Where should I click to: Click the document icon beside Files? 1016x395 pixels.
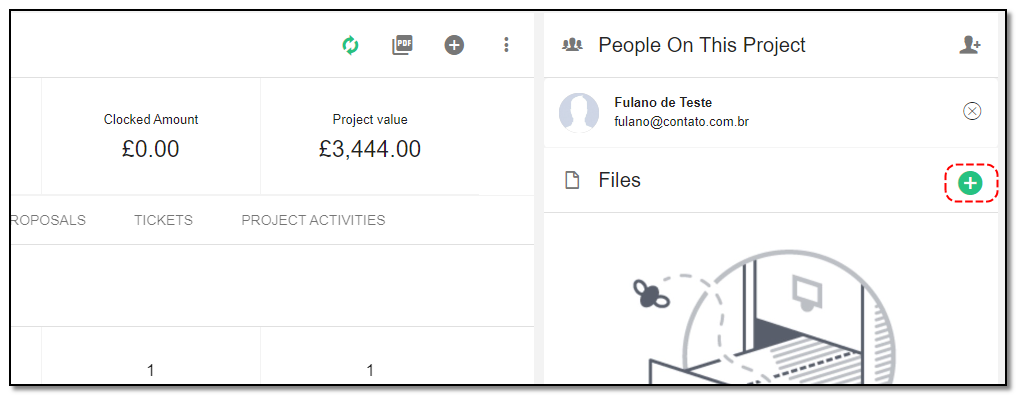(x=572, y=181)
